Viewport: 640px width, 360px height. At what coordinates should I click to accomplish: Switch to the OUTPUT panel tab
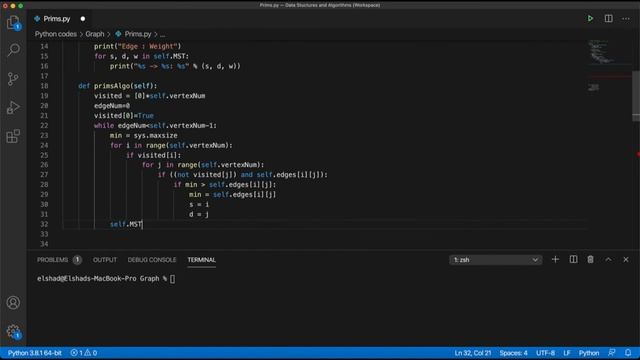pyautogui.click(x=105, y=260)
